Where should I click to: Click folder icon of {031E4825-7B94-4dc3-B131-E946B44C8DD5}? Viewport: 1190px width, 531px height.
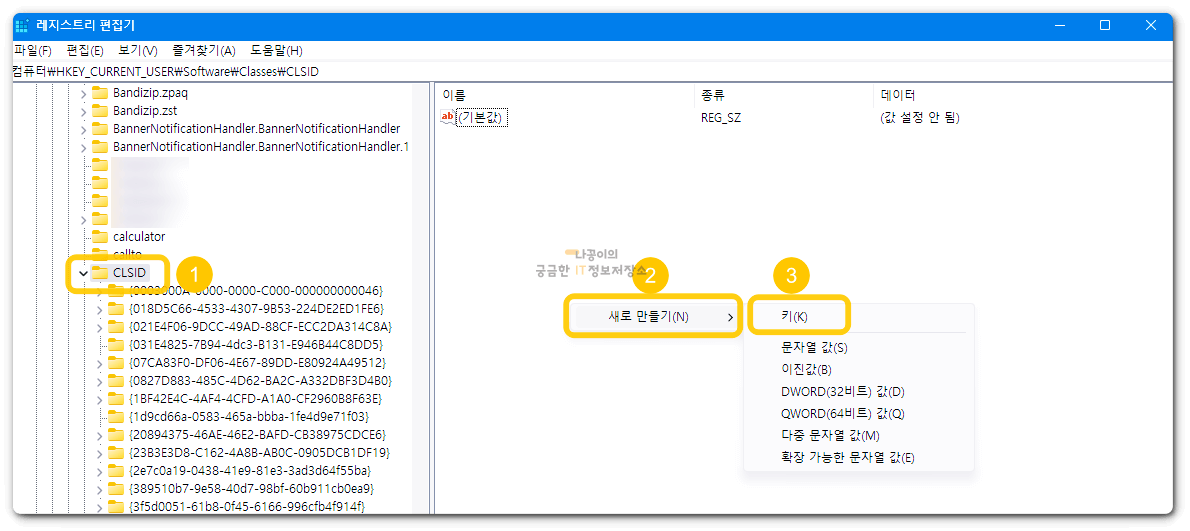click(x=115, y=344)
